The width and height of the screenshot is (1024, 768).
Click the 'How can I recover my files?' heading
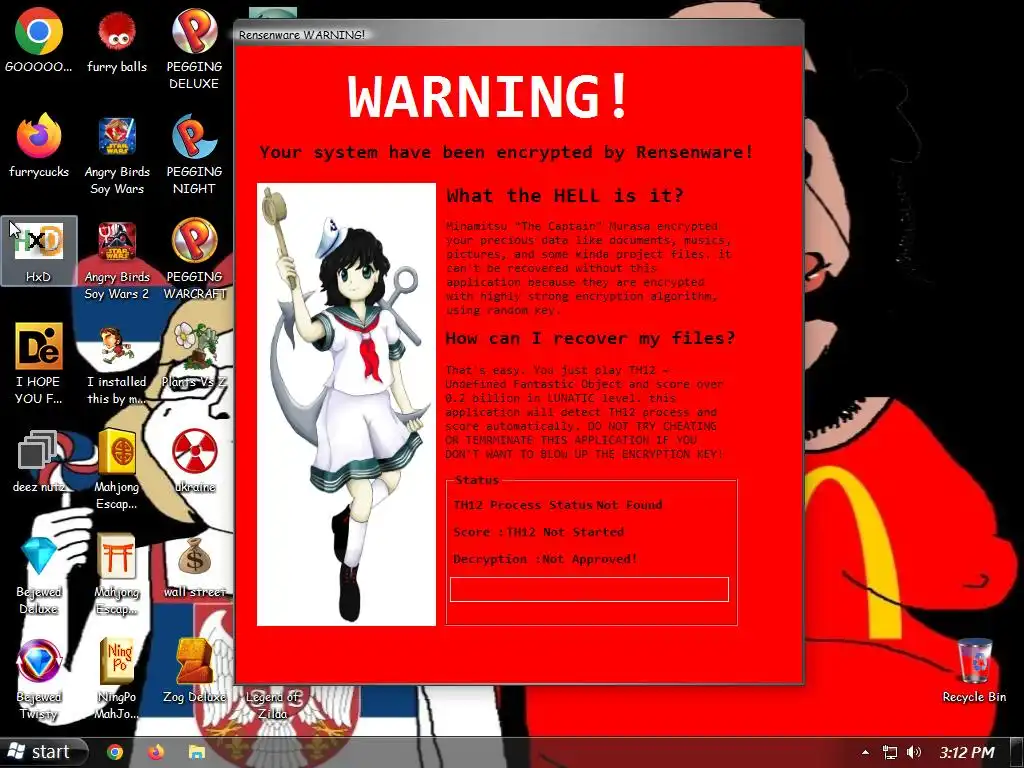[590, 338]
